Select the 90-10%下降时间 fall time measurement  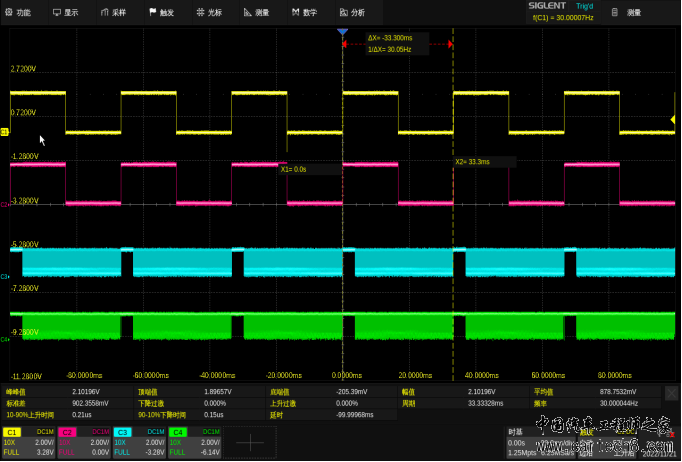[200, 415]
